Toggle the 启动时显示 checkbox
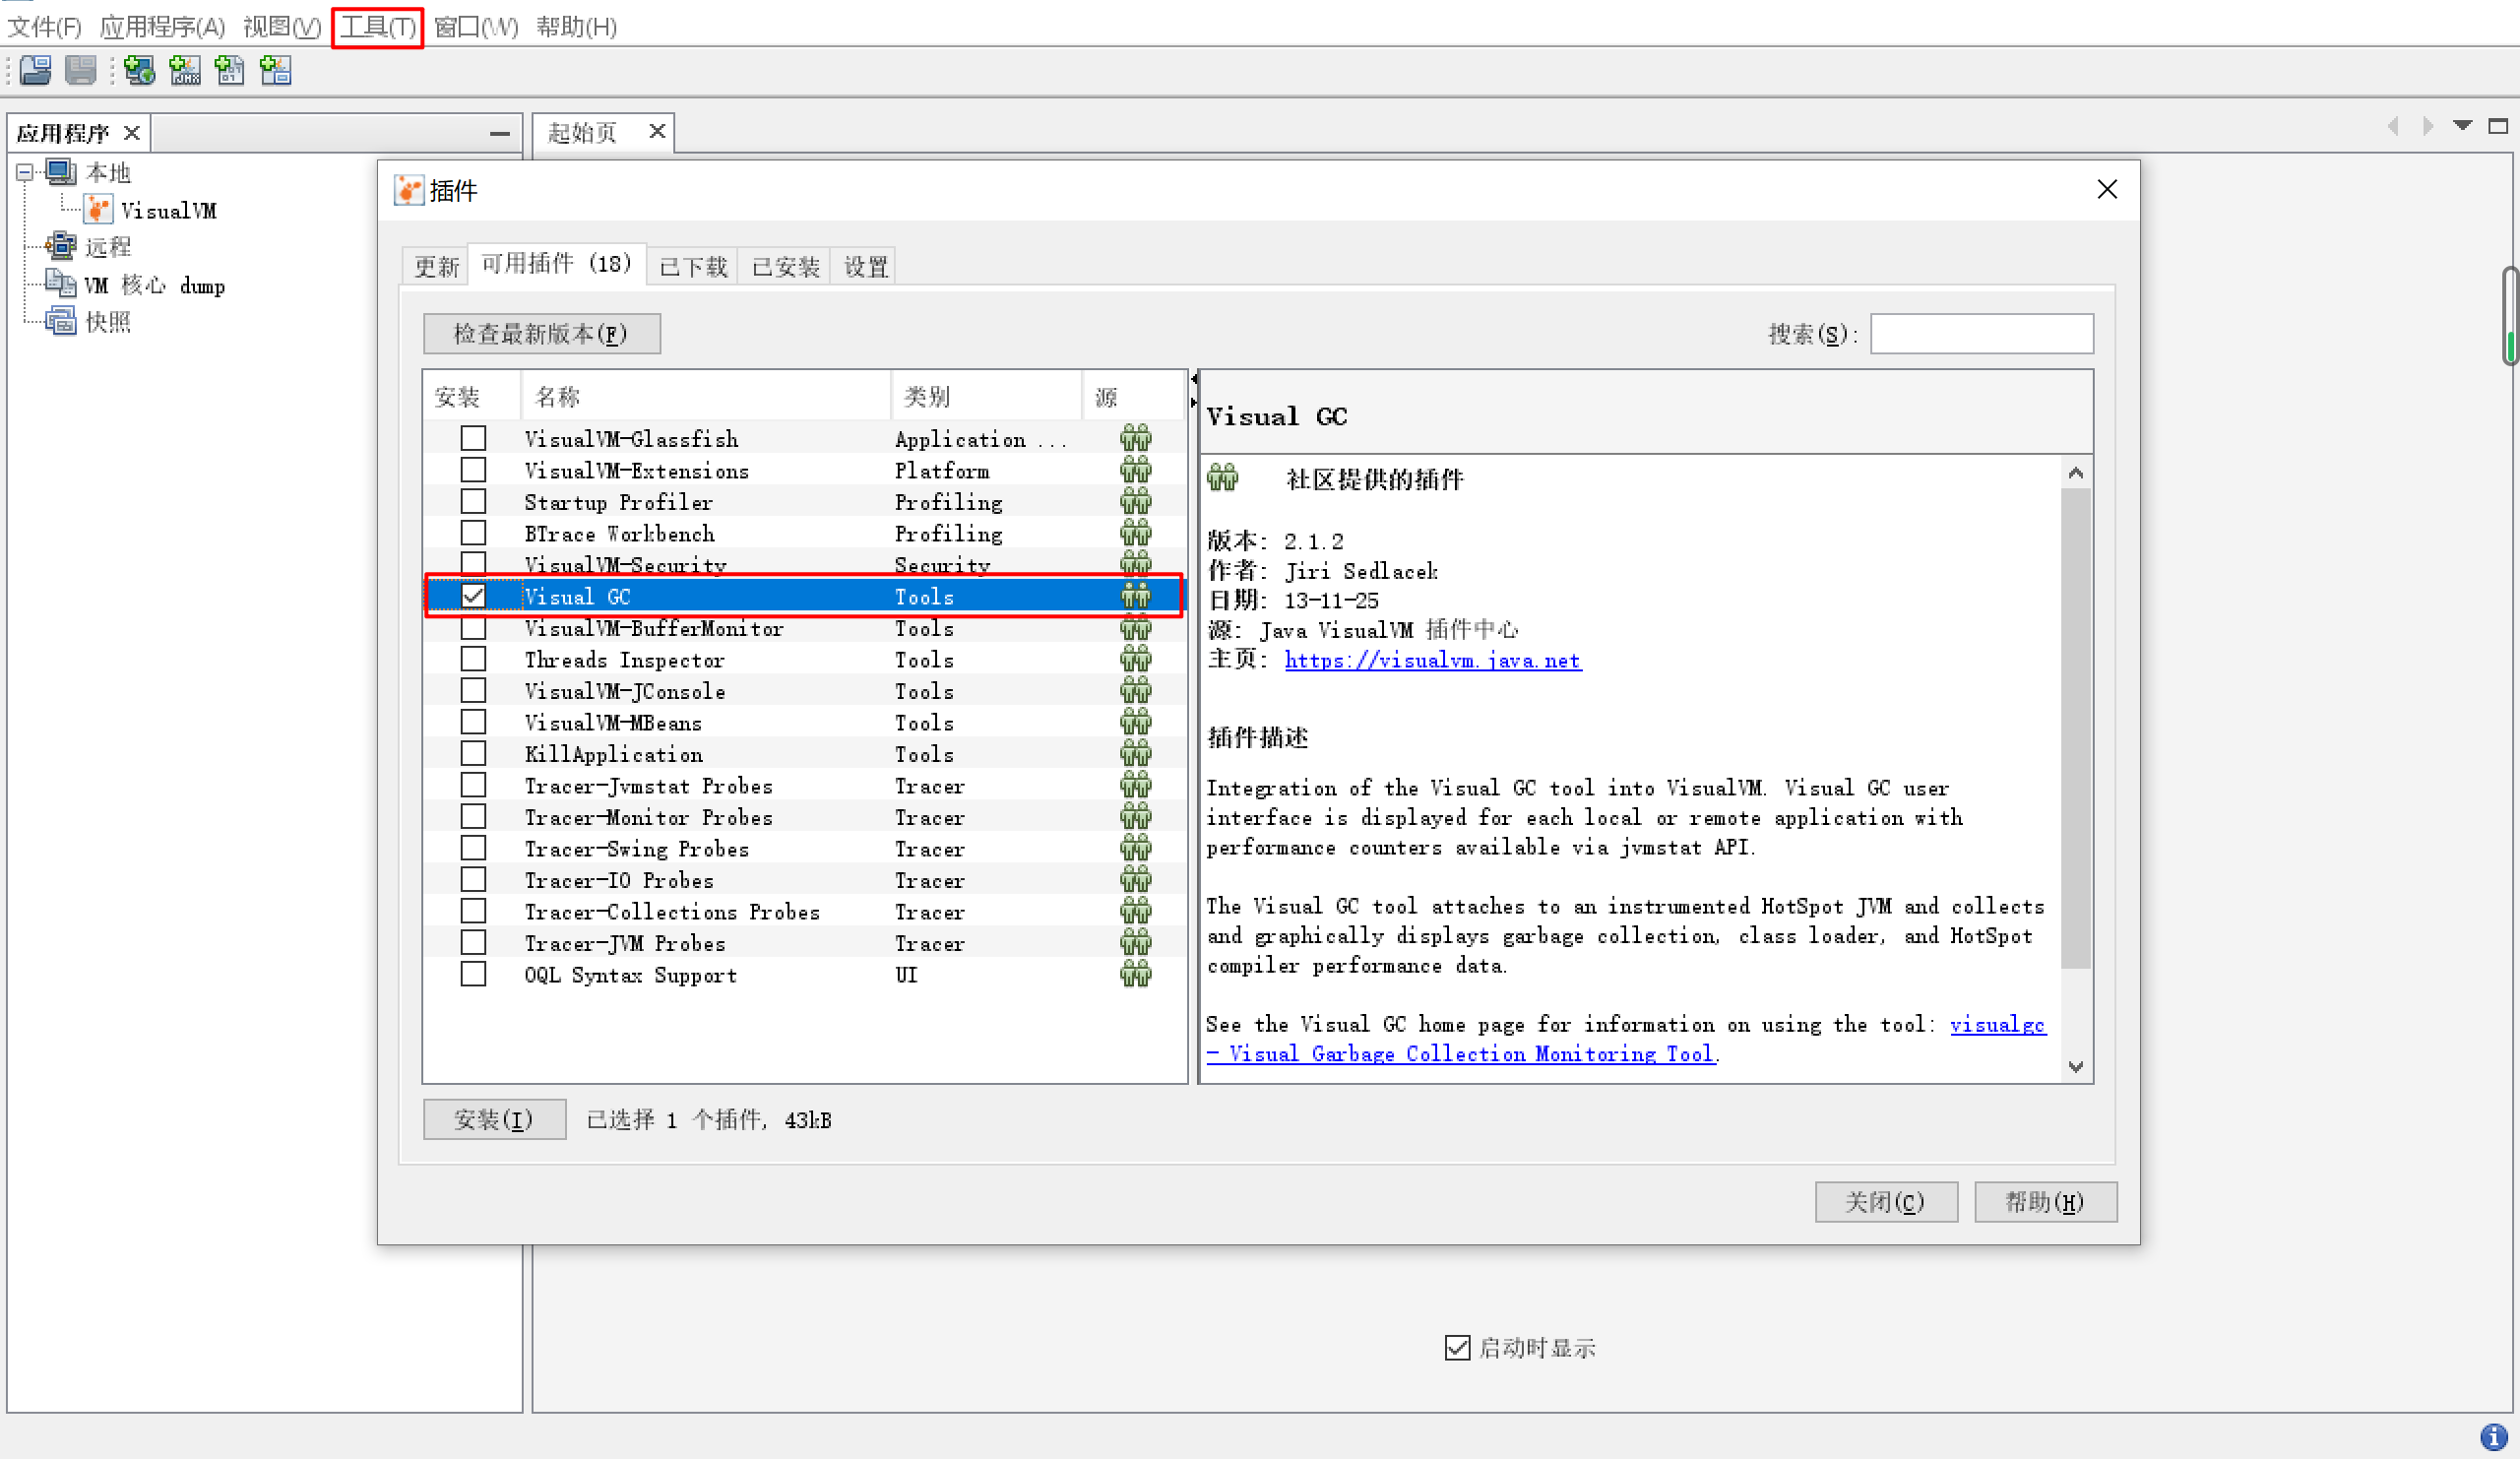This screenshot has height=1459, width=2520. tap(1457, 1347)
